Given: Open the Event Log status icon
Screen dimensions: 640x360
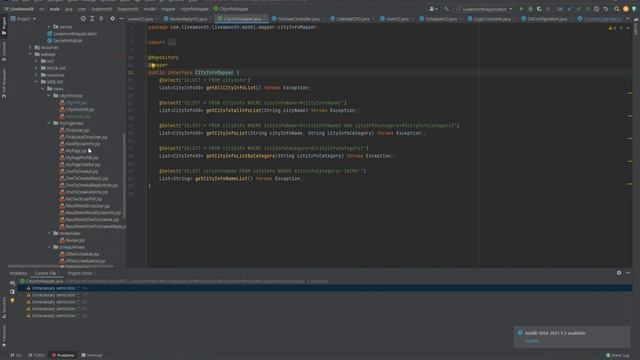Looking at the screenshot, I should click(617, 356).
